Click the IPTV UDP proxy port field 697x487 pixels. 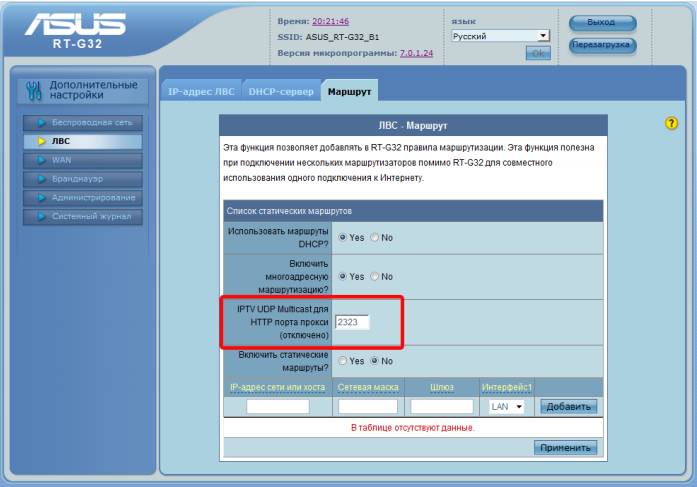(x=352, y=323)
